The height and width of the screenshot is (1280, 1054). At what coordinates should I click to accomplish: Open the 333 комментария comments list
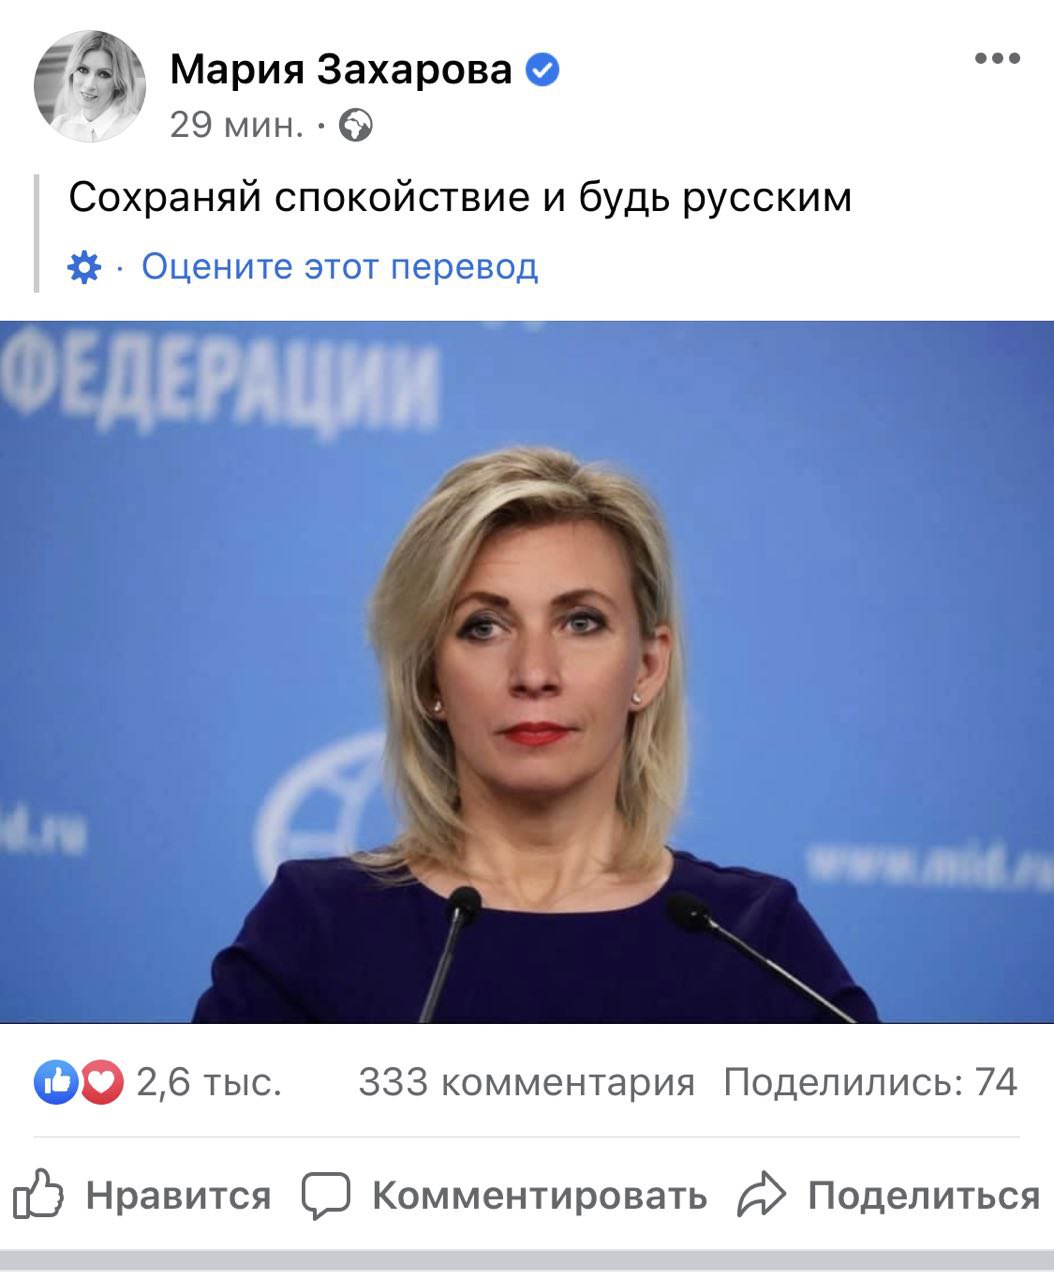pos(526,1082)
